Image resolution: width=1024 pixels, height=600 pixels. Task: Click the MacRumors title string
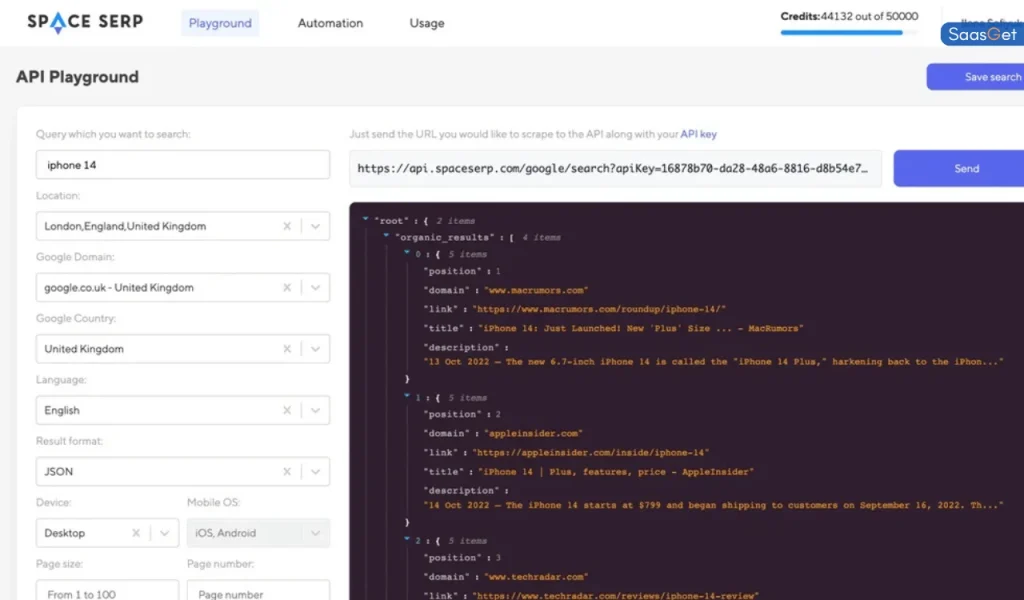[x=641, y=328]
